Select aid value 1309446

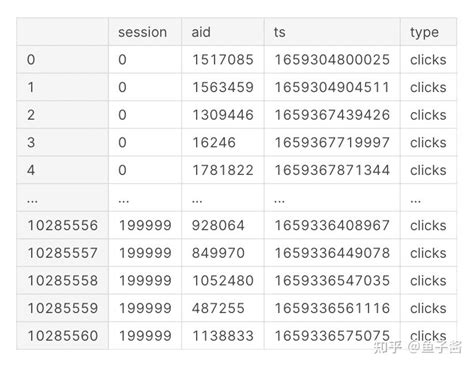tap(223, 115)
